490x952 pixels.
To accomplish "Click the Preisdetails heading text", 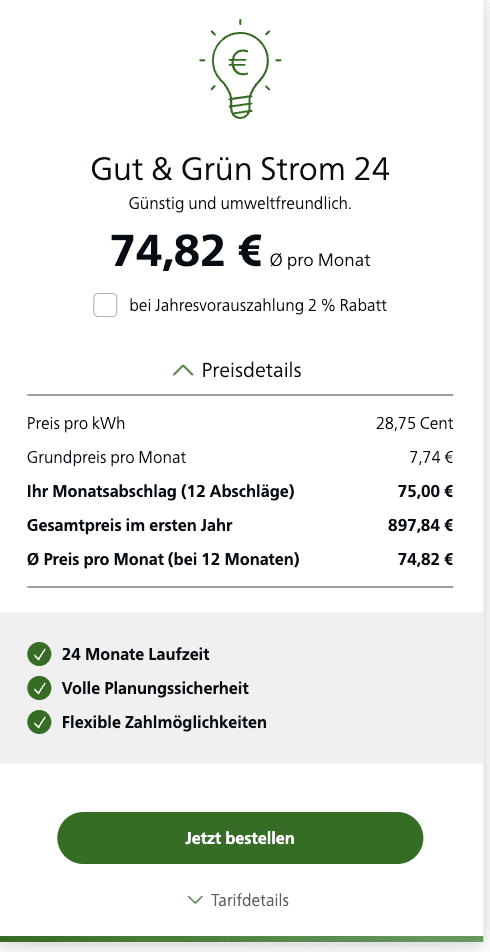I will (251, 370).
